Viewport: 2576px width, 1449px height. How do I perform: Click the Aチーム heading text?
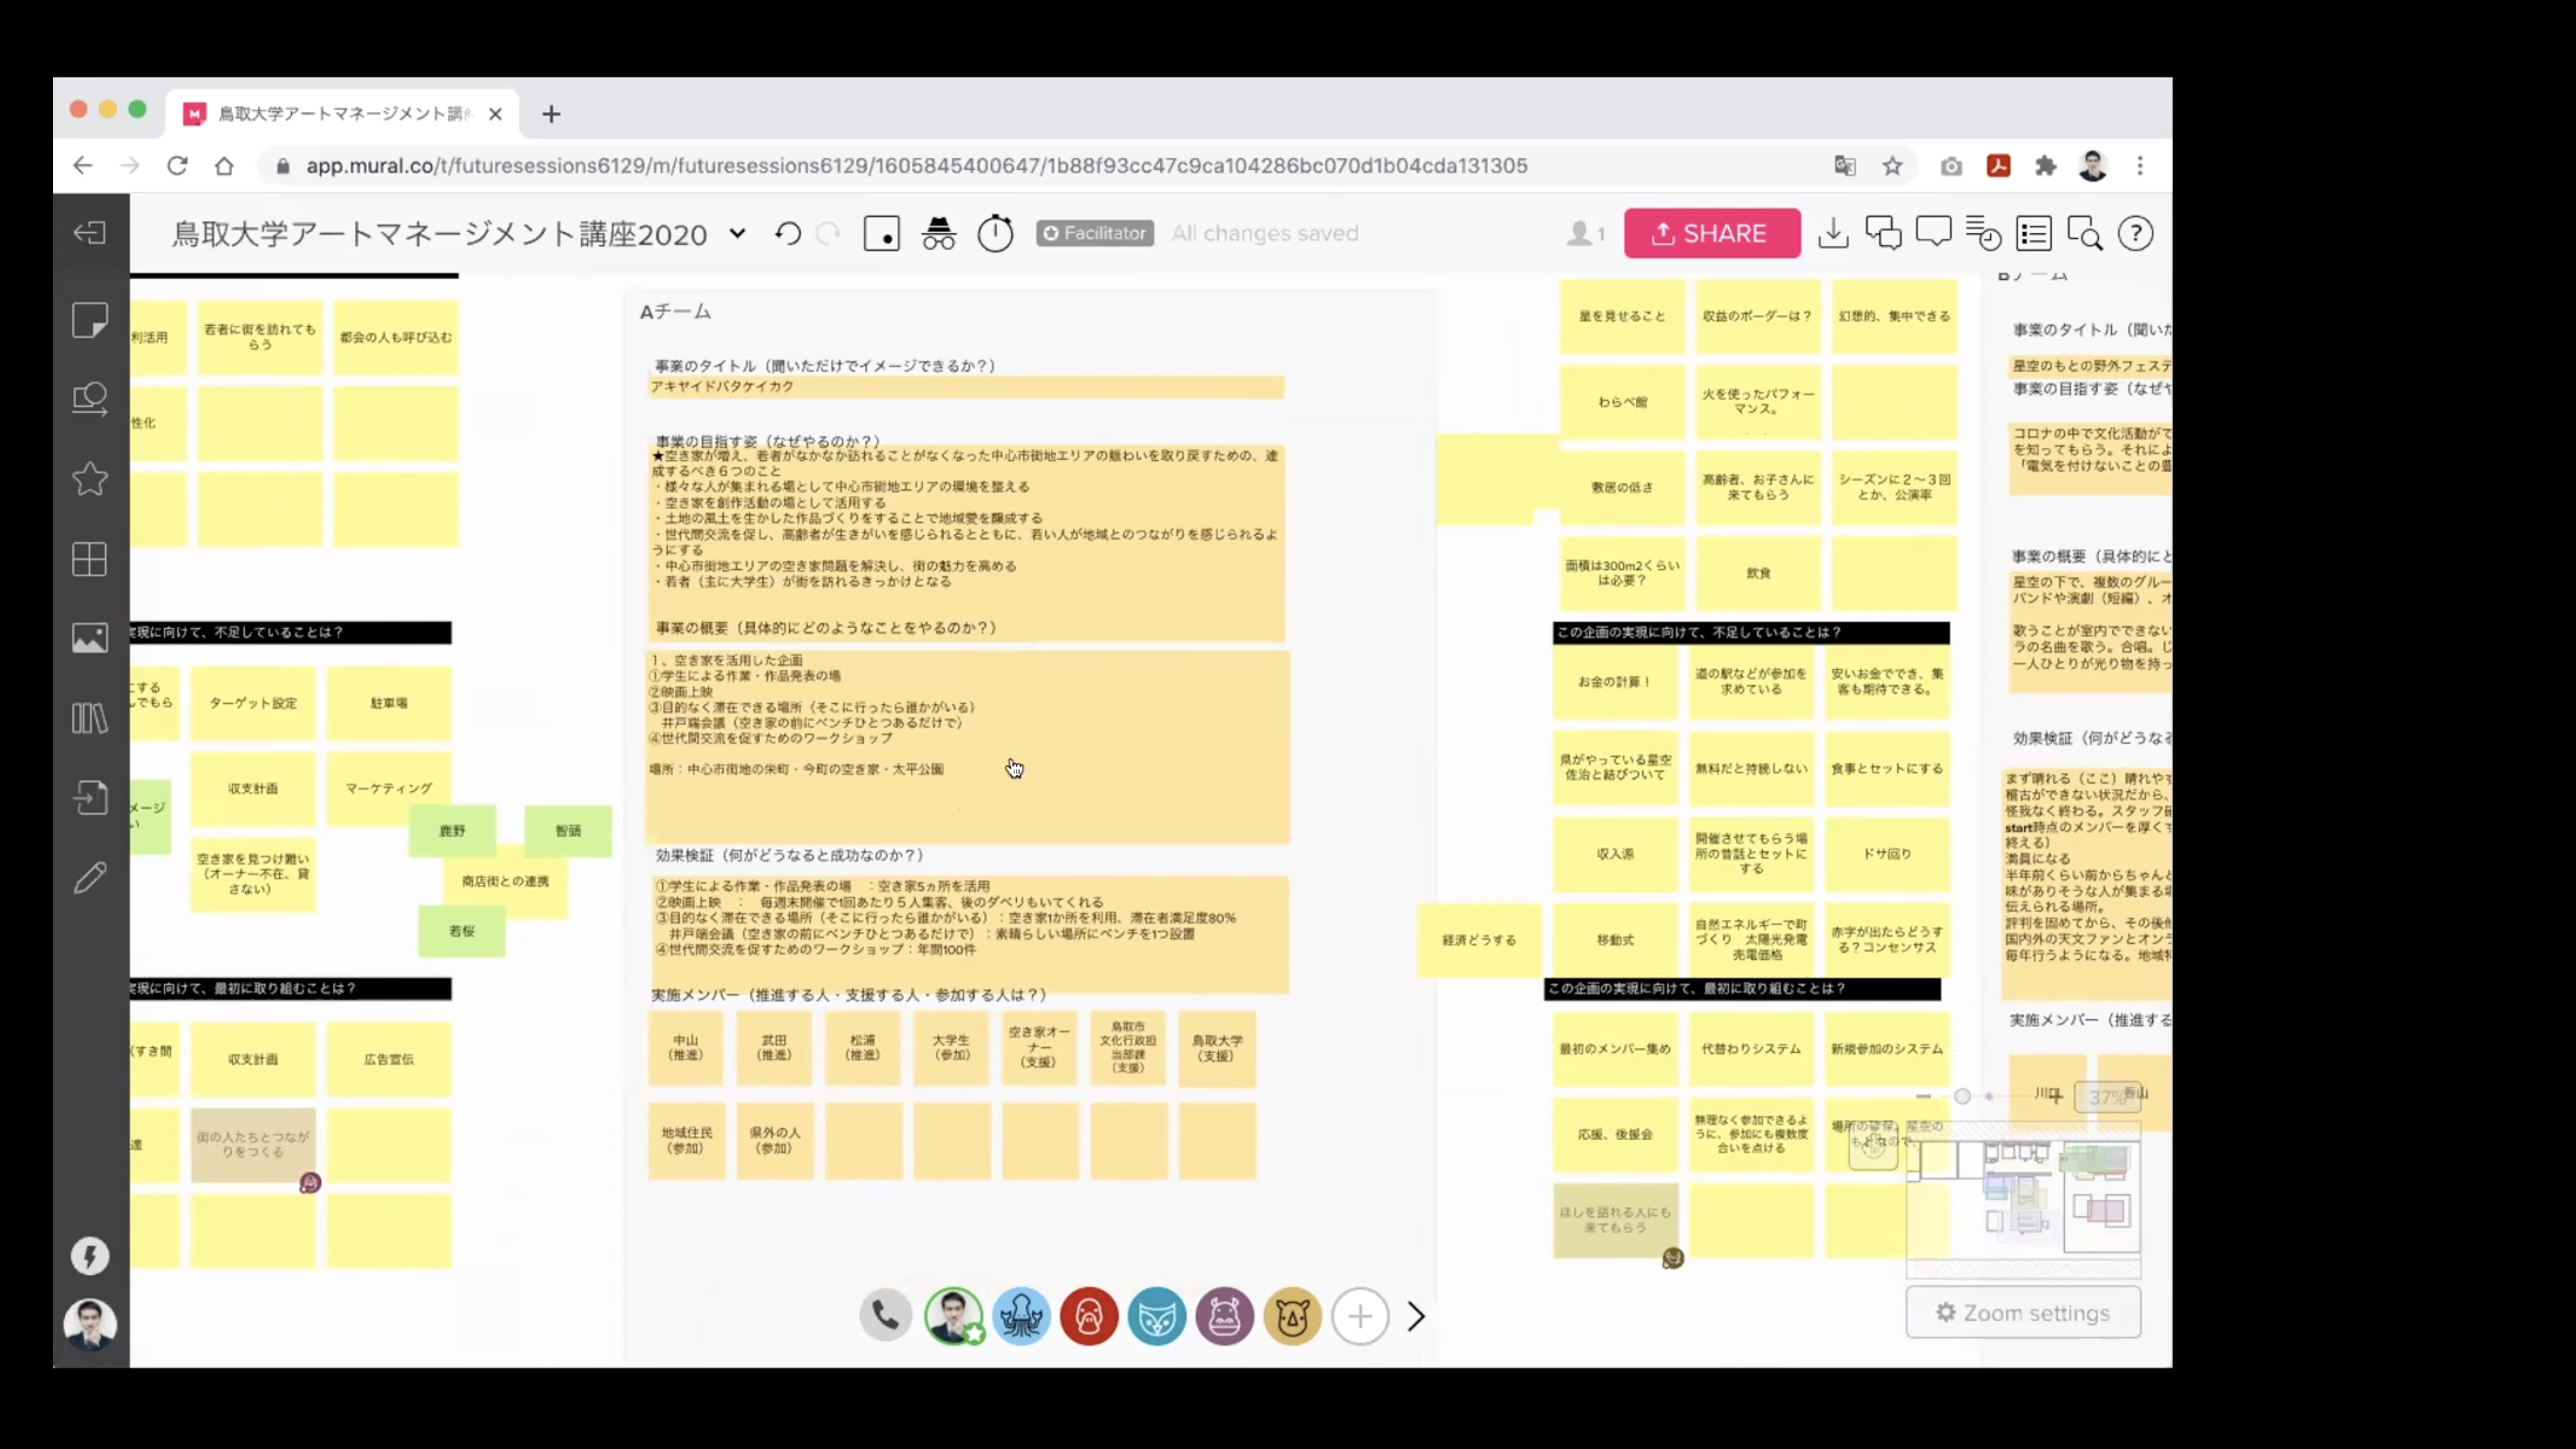coord(675,312)
